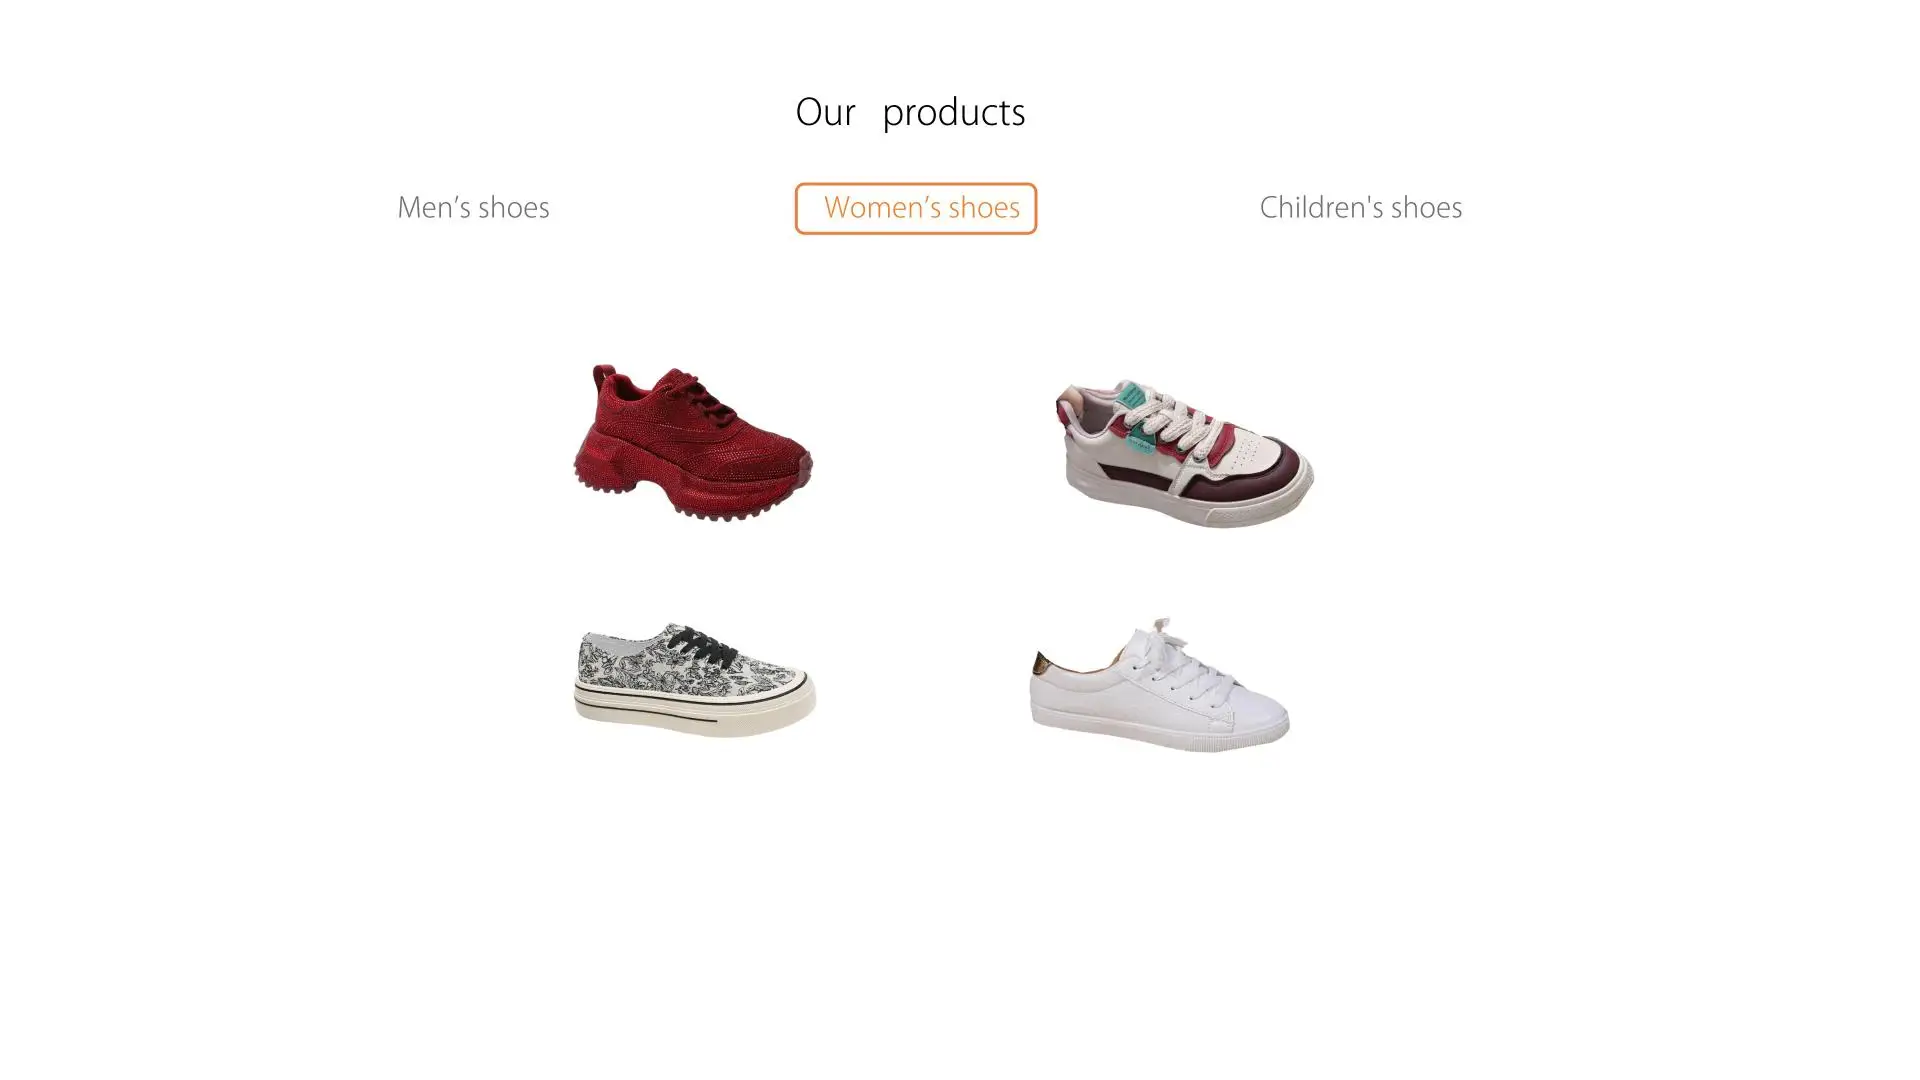
Task: Click heel pull loop of red sneaker
Action: [x=603, y=379]
